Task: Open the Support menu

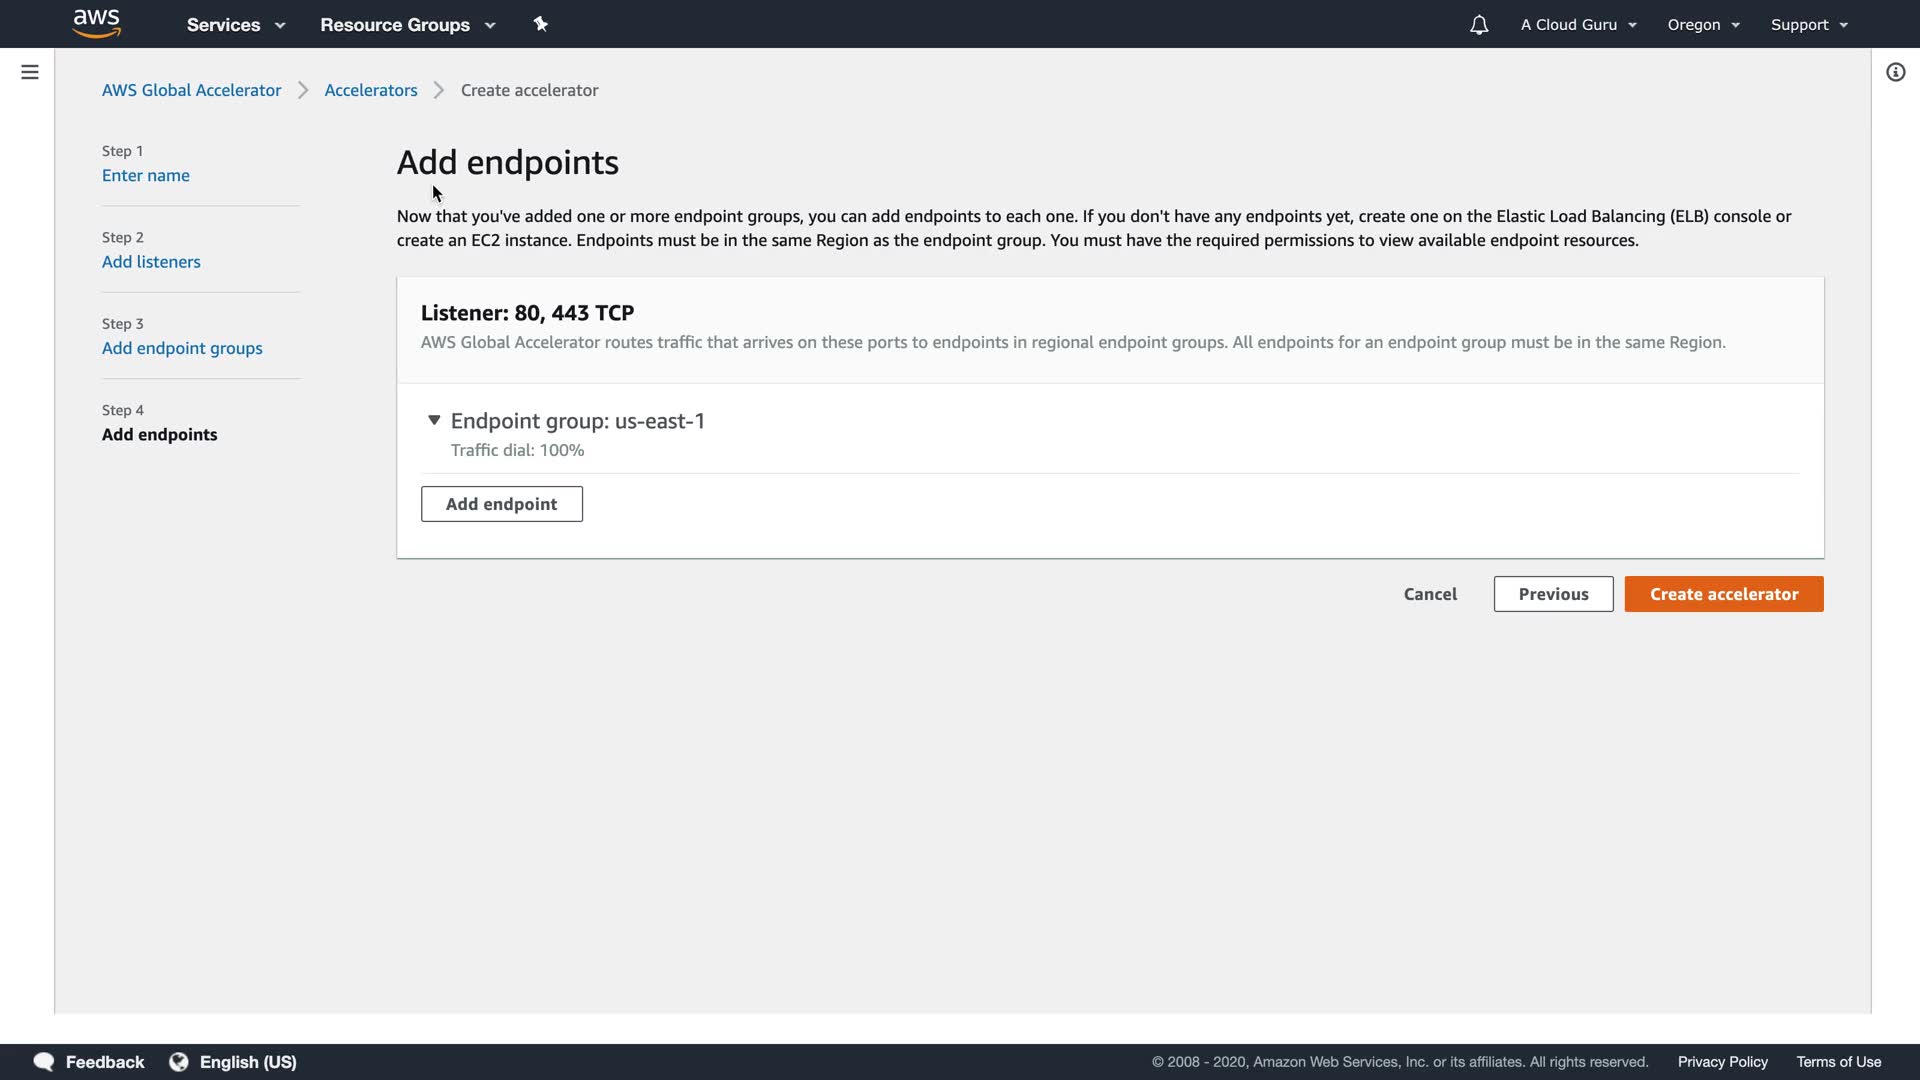Action: coord(1808,25)
